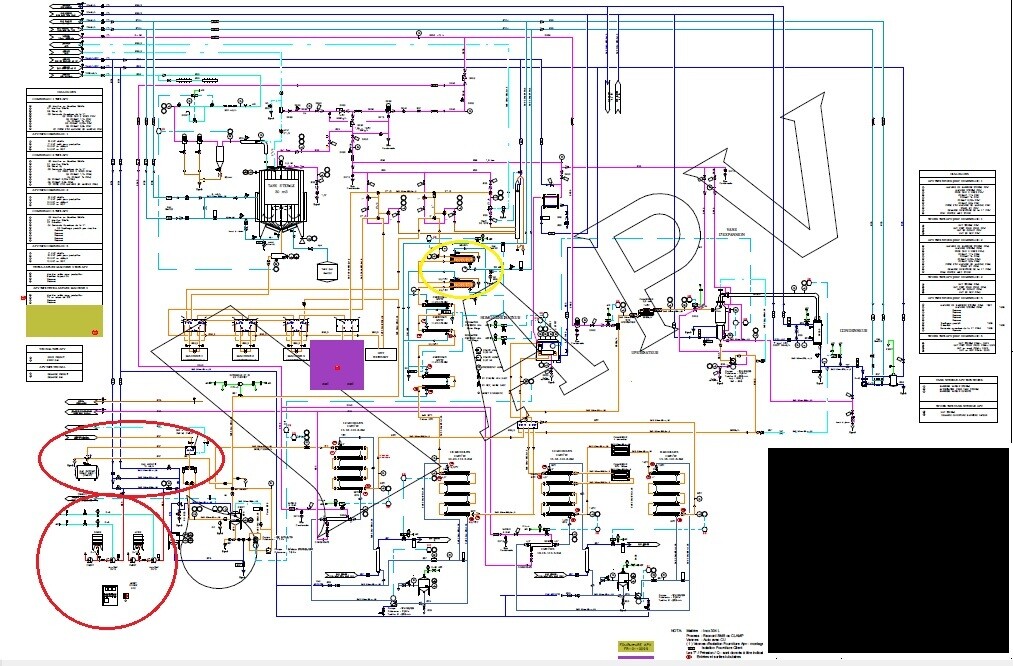The height and width of the screenshot is (666, 1013).
Task: Click the olive green filled rectangle in left legend
Action: tap(64, 321)
